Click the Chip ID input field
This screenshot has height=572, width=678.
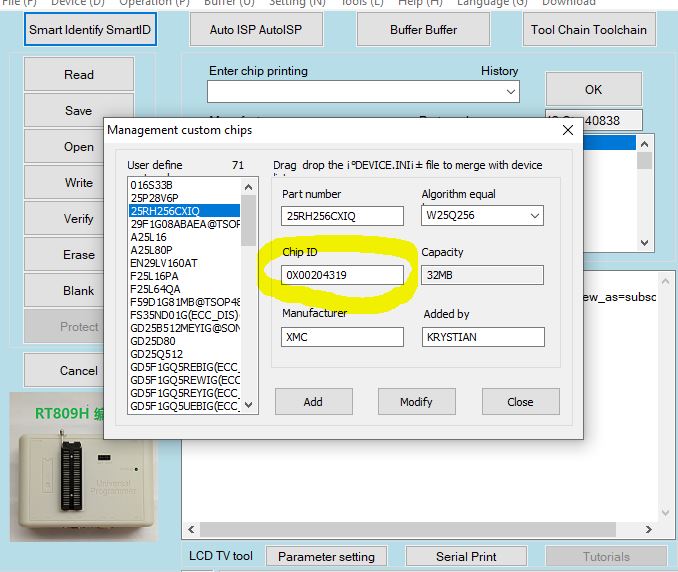point(342,275)
